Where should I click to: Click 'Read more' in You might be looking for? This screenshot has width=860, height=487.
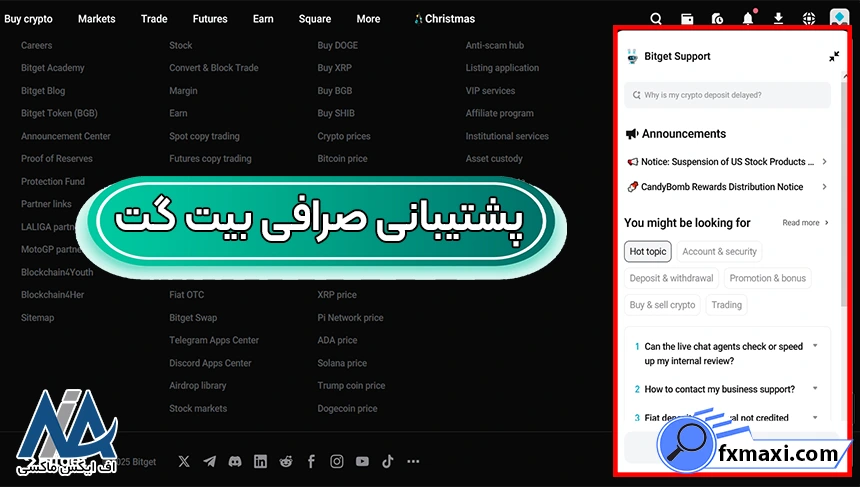[805, 223]
